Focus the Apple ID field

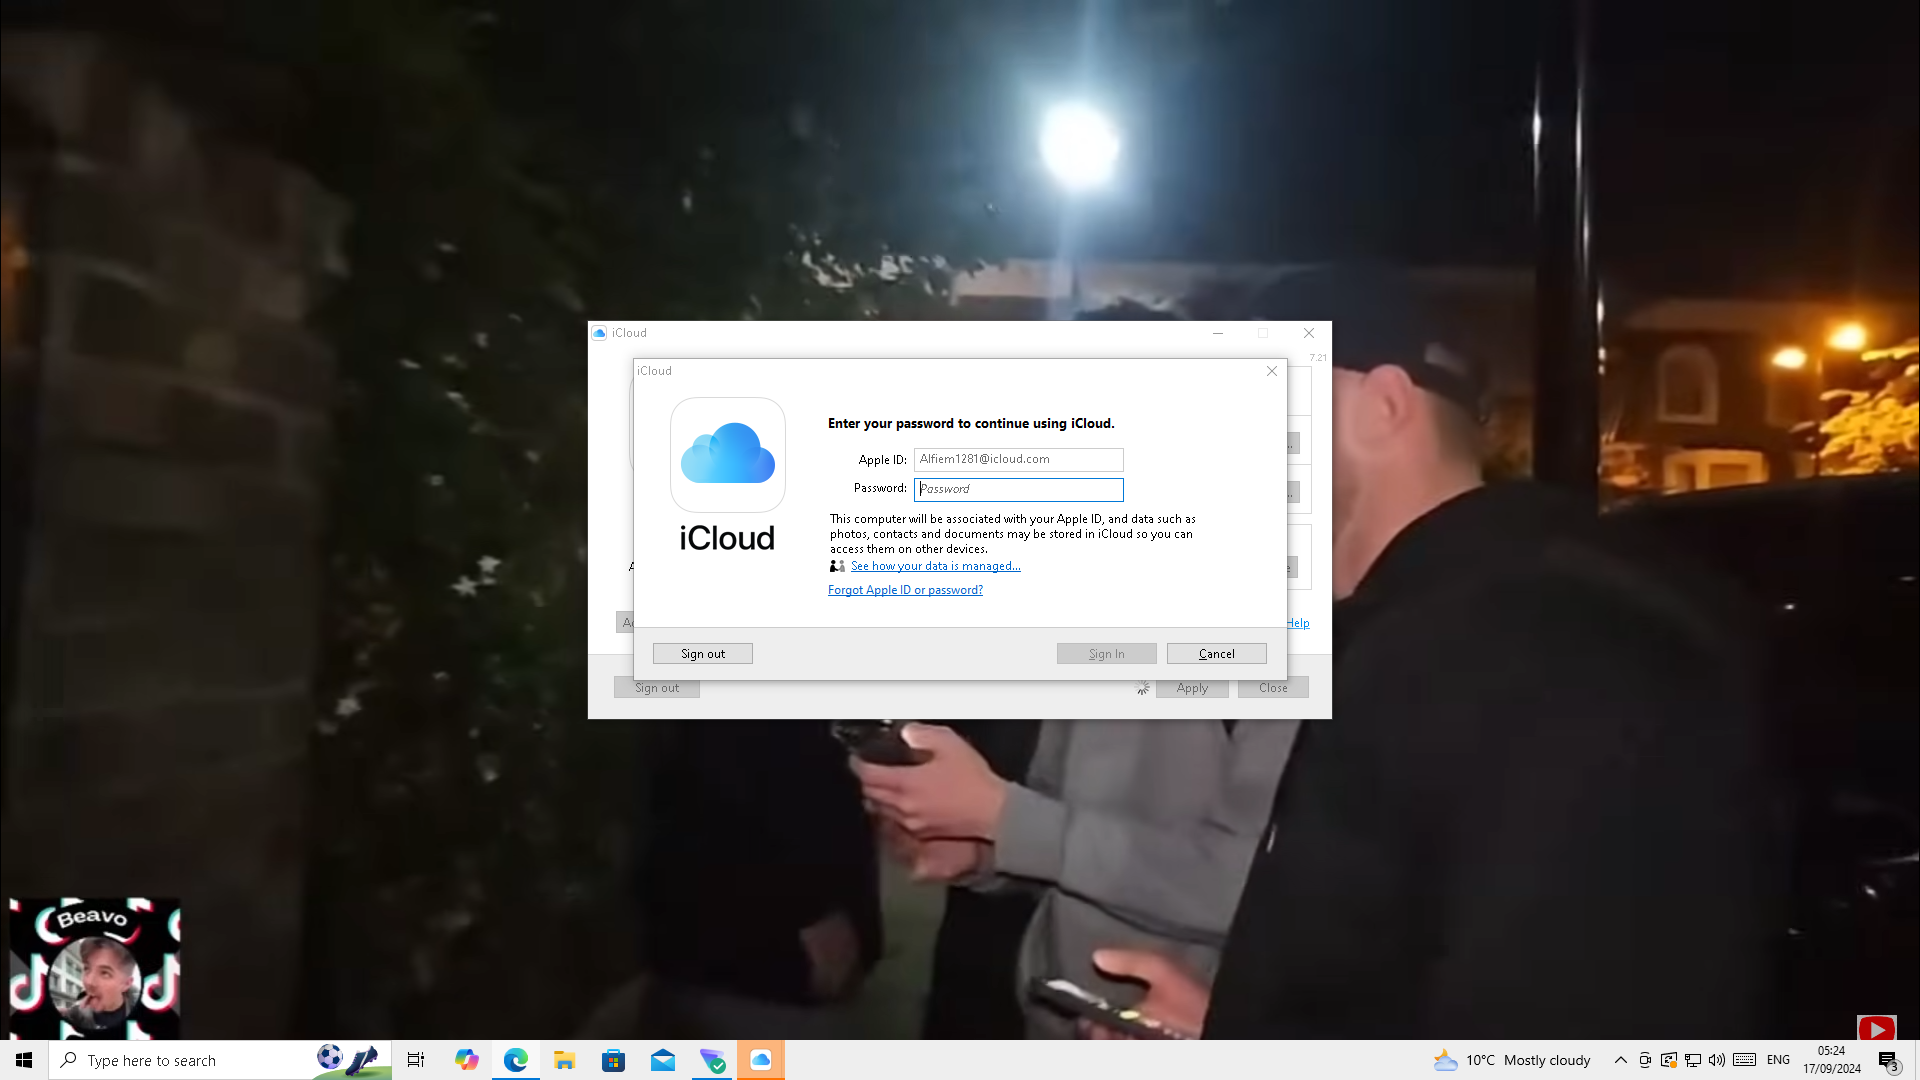coord(1018,460)
